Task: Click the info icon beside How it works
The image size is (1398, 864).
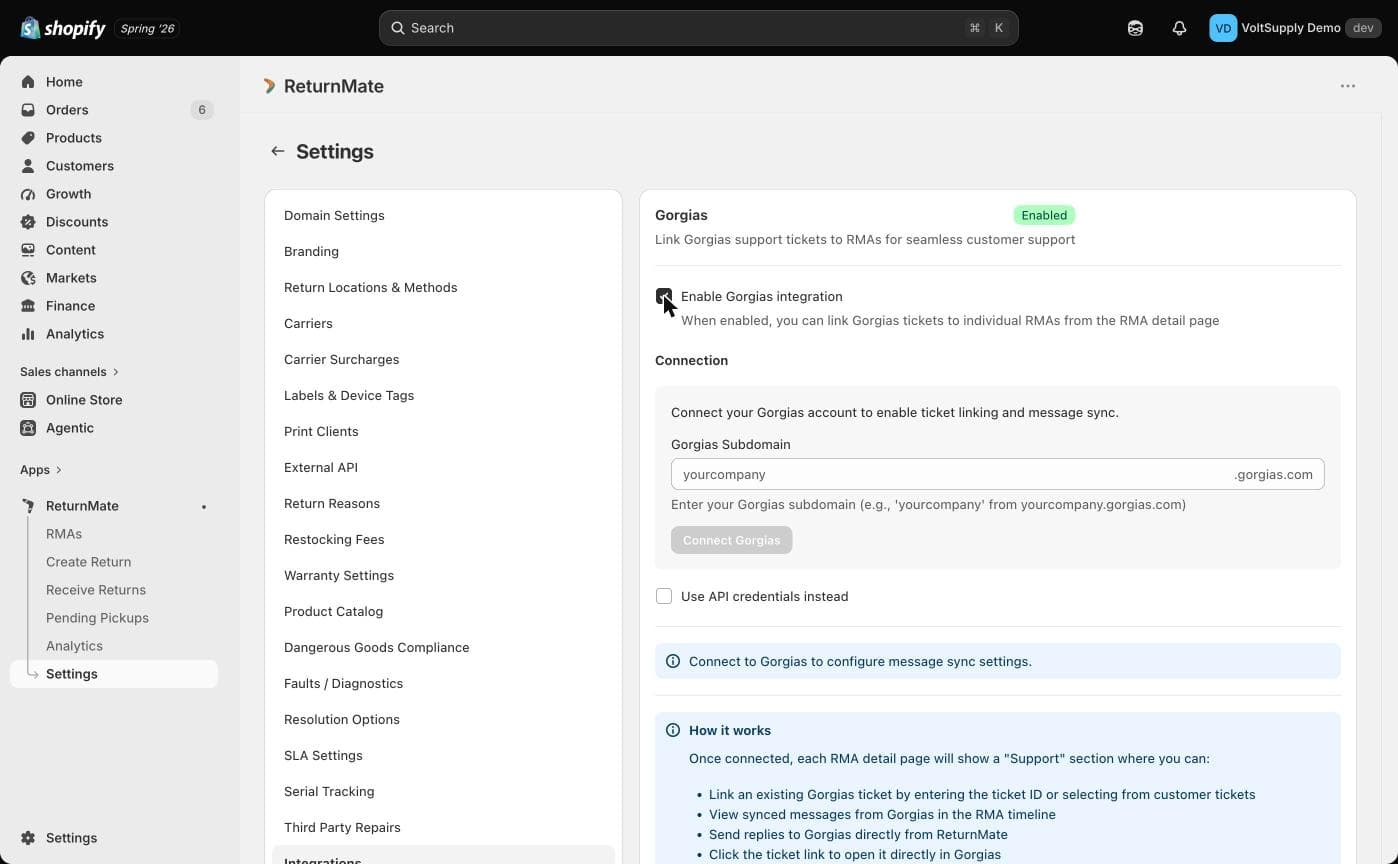Action: (x=673, y=730)
